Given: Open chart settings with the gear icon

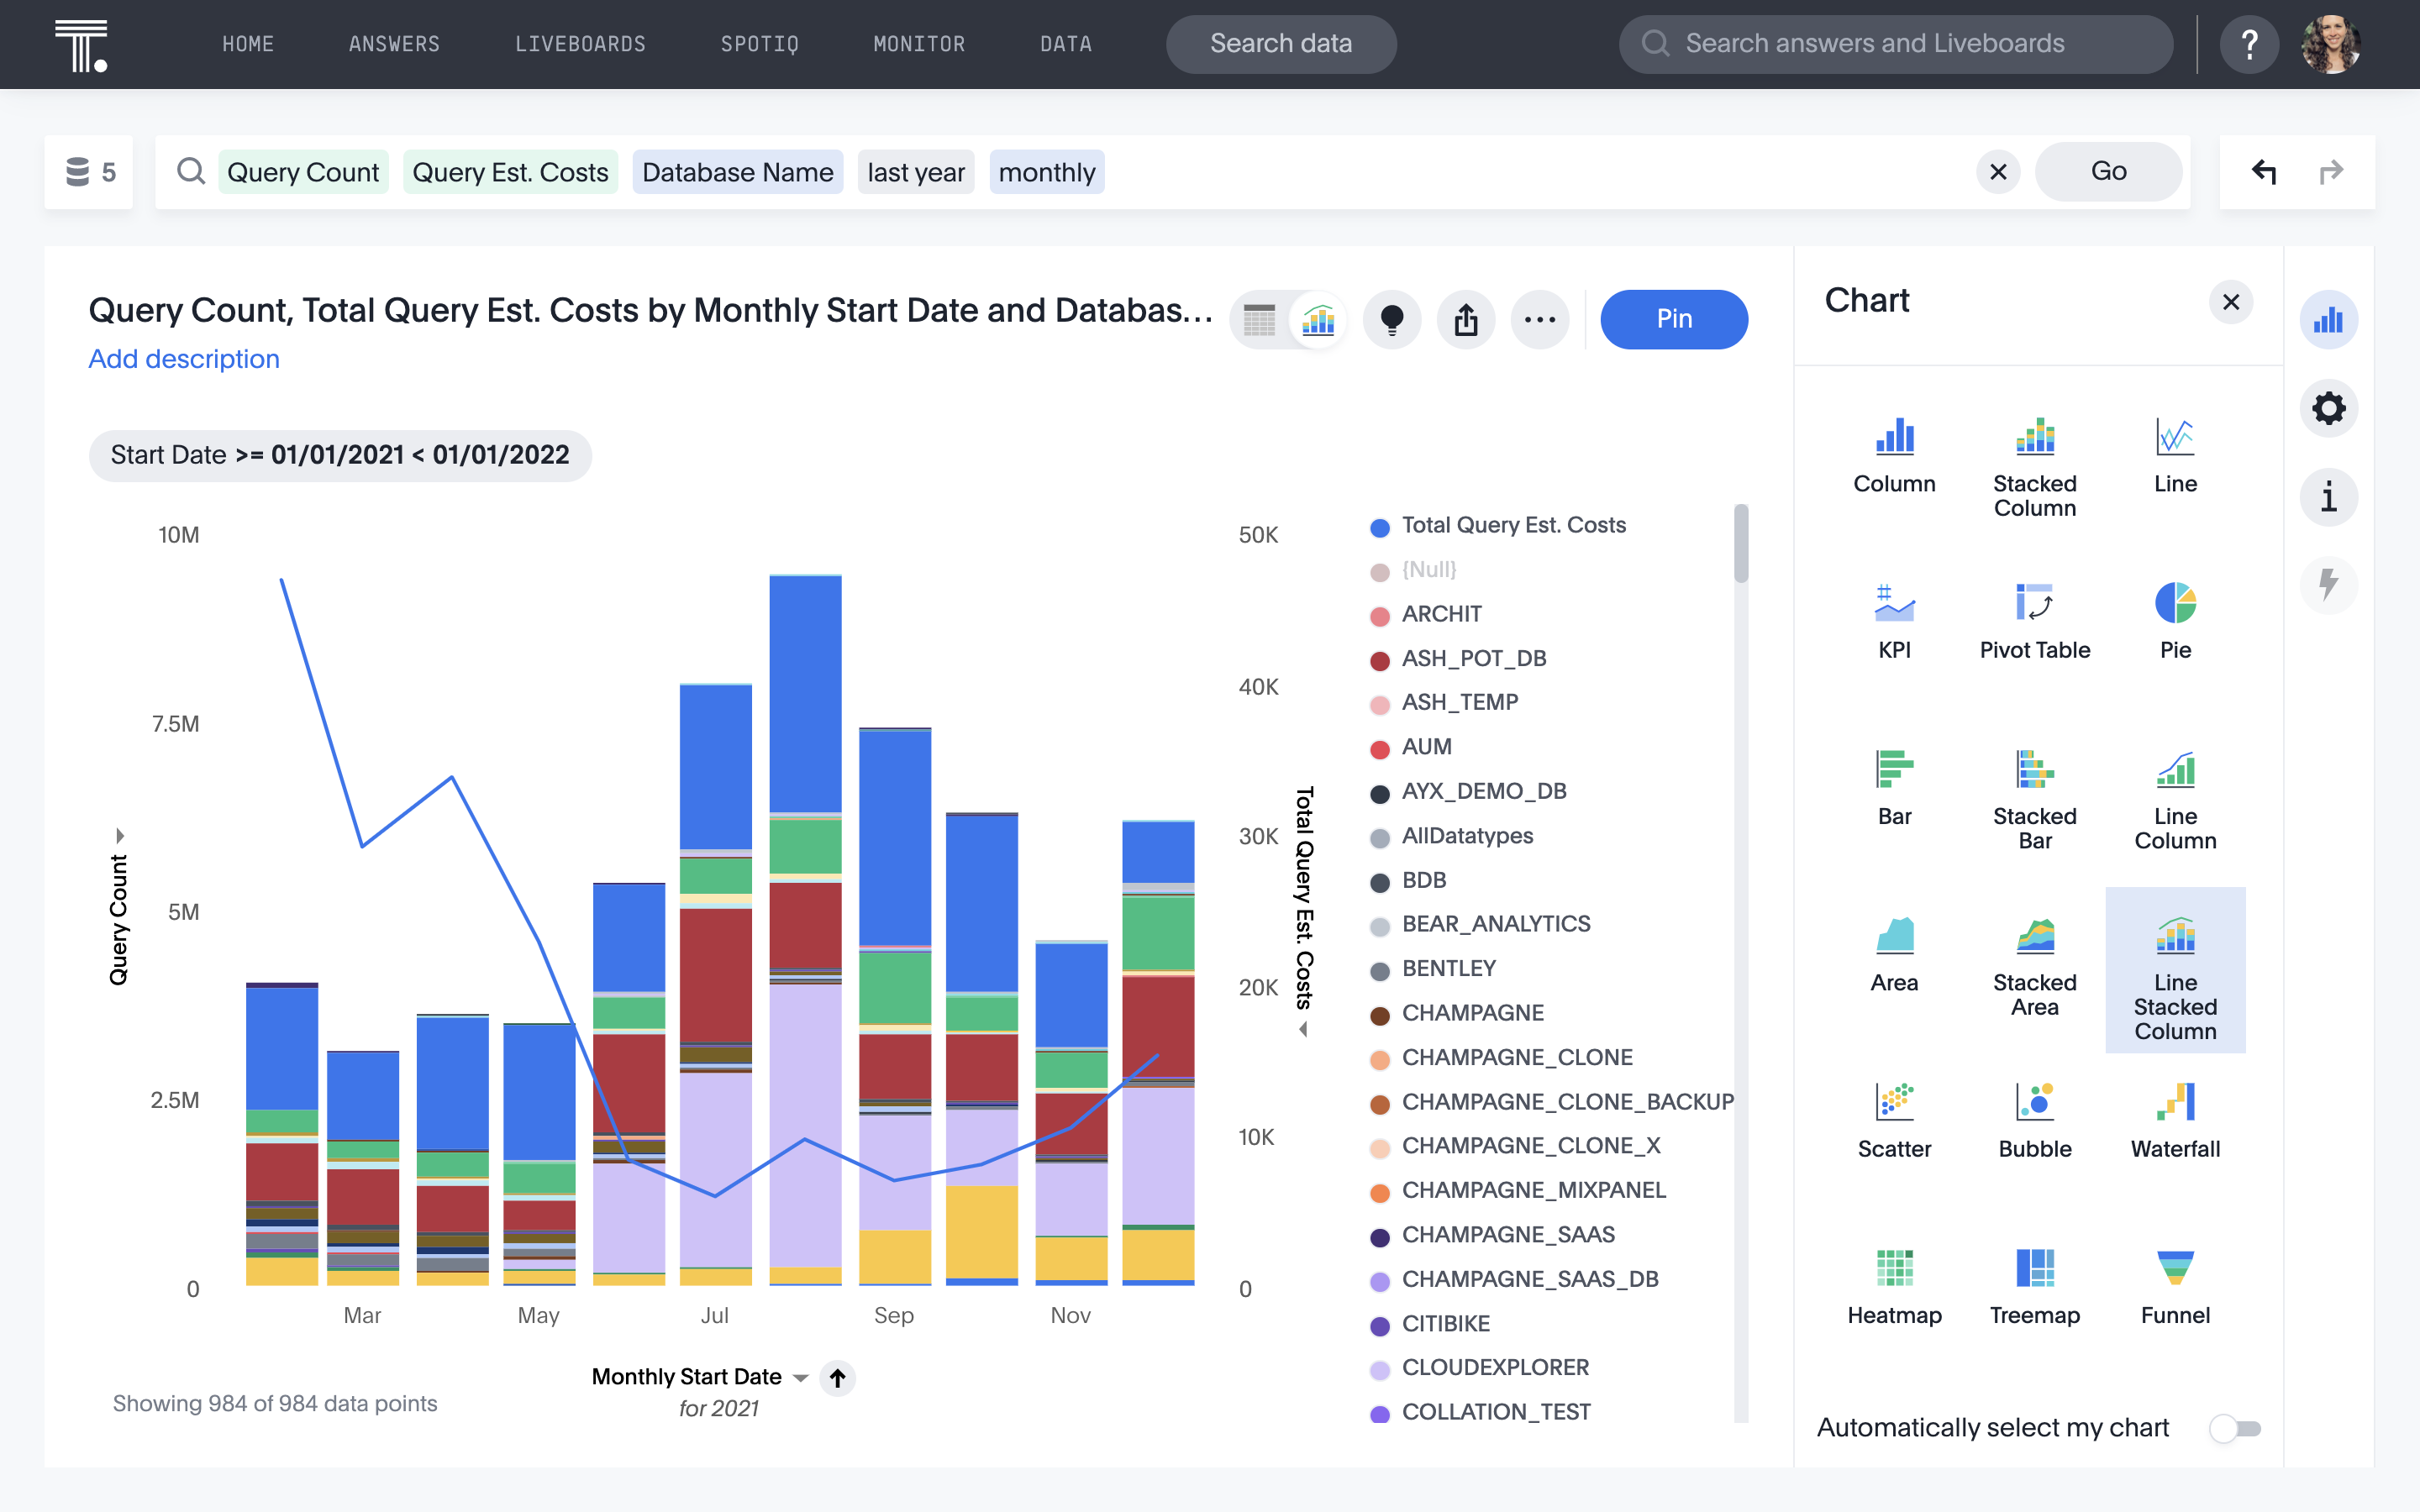Looking at the screenshot, I should click(x=2330, y=408).
